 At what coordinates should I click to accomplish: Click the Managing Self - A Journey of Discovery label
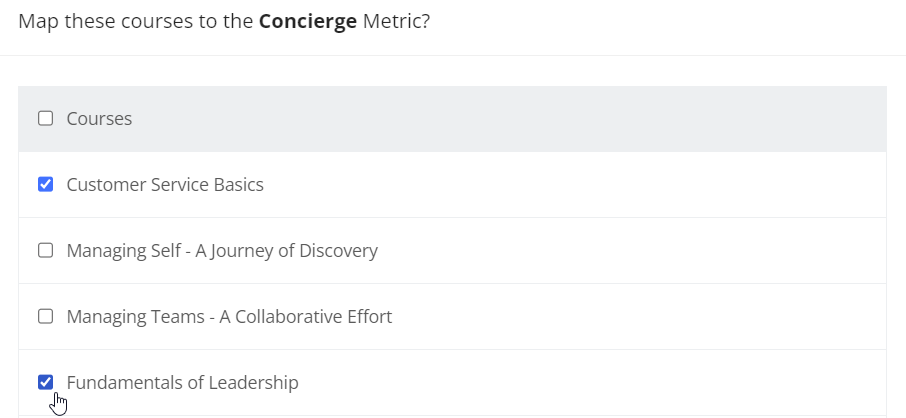point(222,250)
